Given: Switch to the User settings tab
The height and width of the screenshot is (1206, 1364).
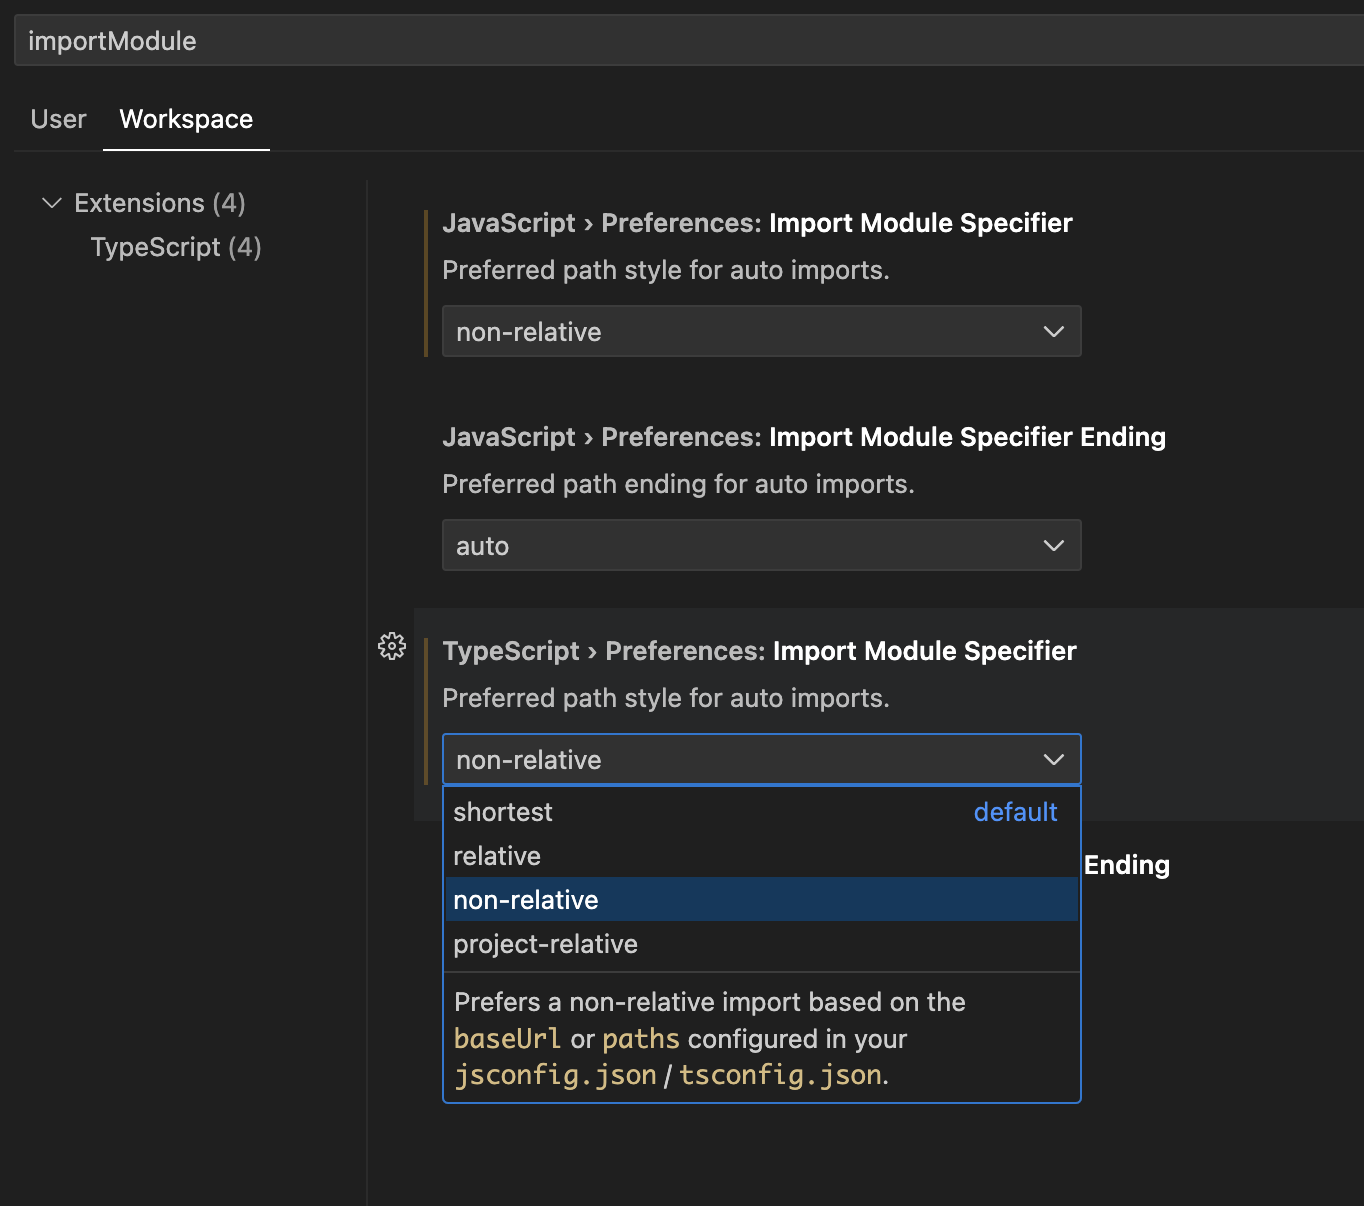Looking at the screenshot, I should click(x=58, y=119).
